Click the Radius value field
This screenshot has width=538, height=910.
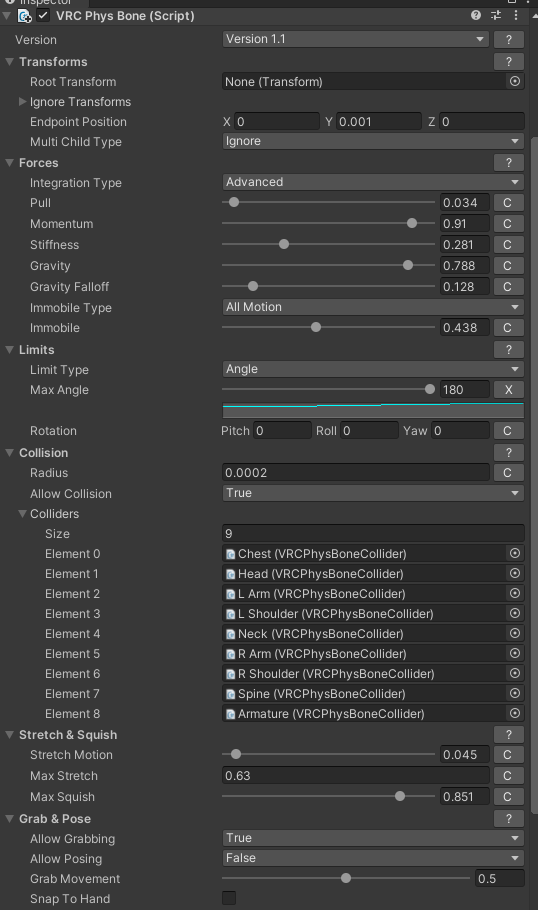(x=356, y=472)
